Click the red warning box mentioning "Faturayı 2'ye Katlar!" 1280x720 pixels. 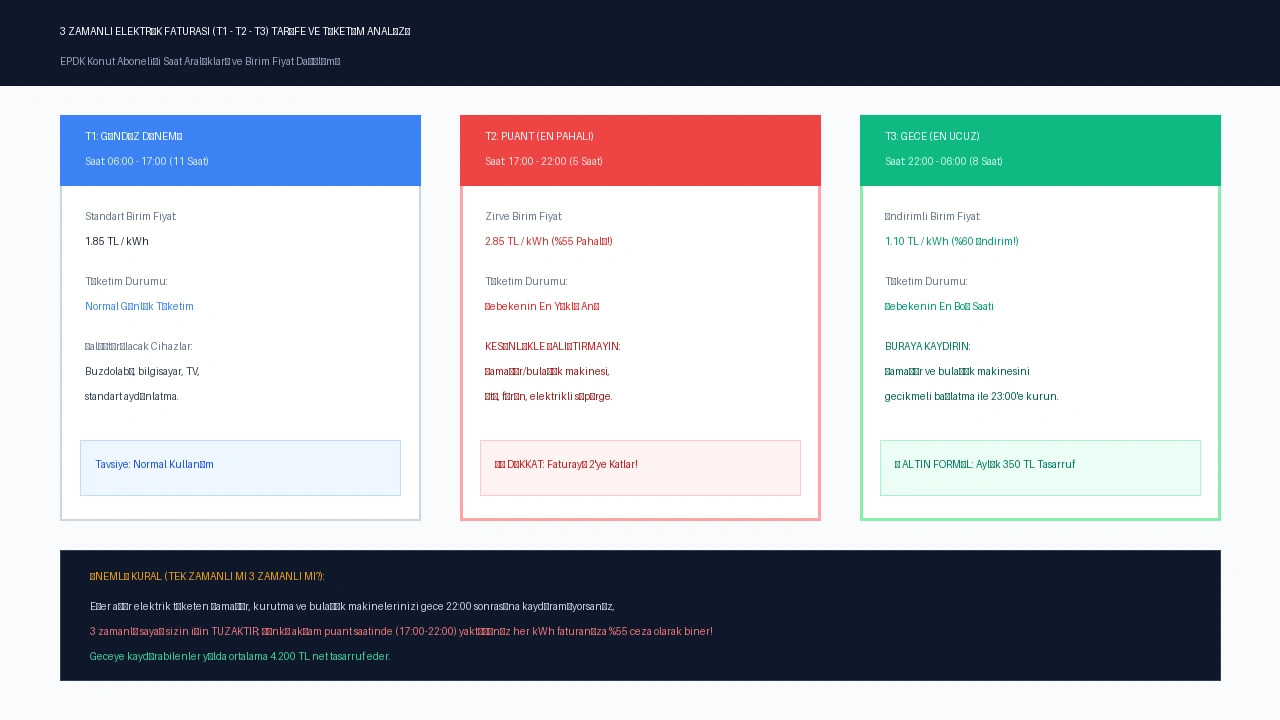click(640, 468)
